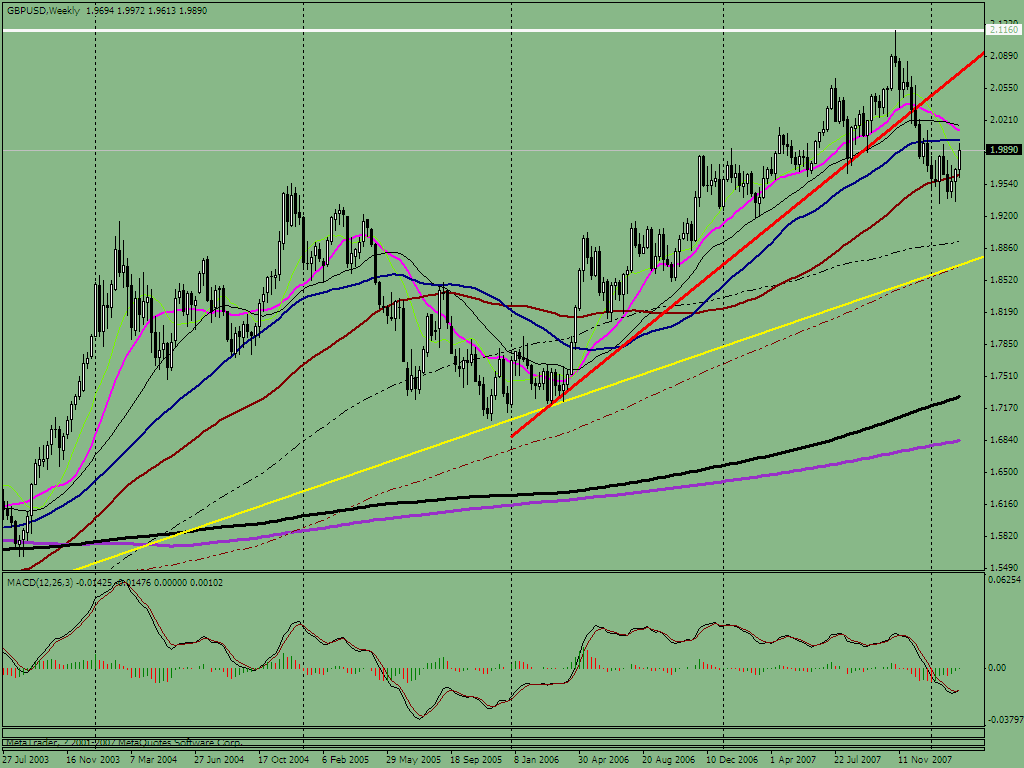Click the 1.6160 price scale value
Viewport: 1024px width, 768px height.
click(1004, 504)
